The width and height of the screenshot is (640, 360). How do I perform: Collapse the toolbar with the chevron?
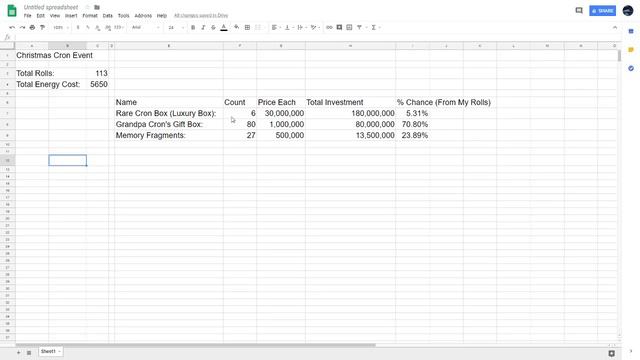pyautogui.click(x=615, y=27)
